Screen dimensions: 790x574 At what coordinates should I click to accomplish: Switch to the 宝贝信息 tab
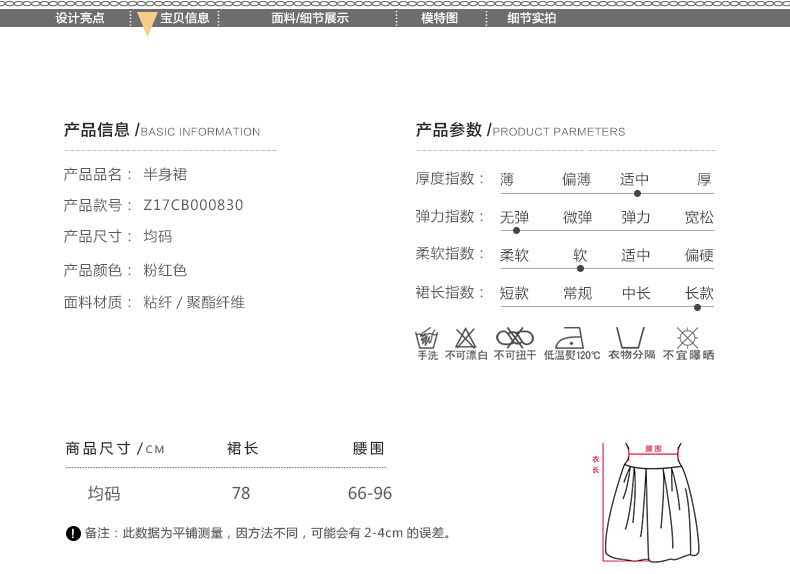(x=185, y=18)
